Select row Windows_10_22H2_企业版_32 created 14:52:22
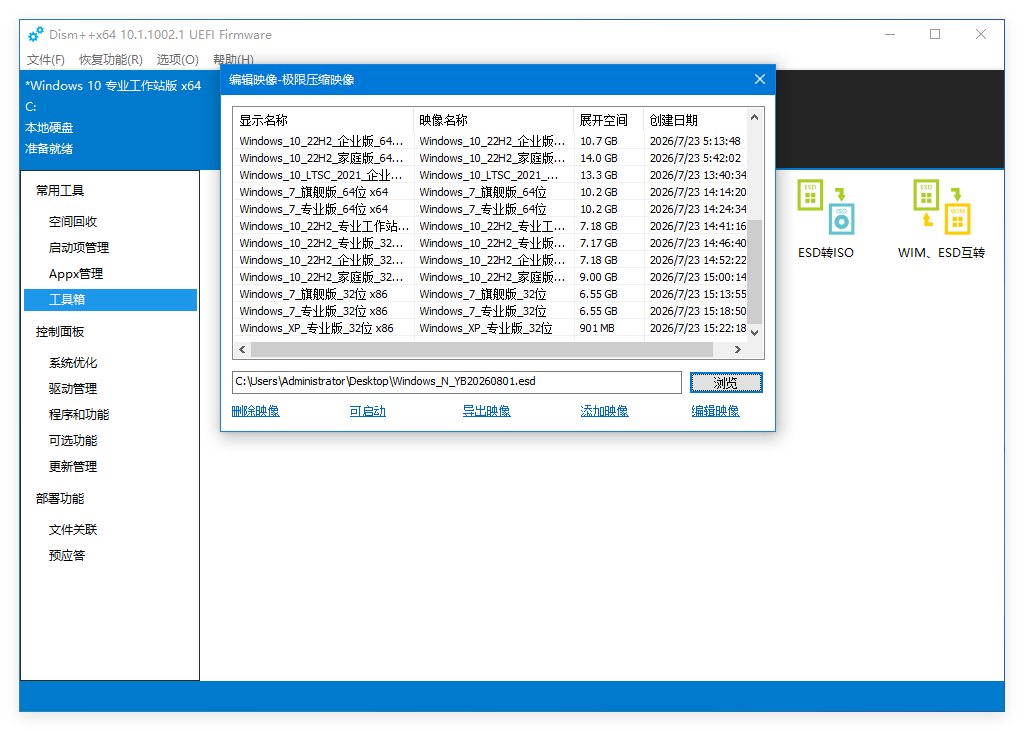The width and height of the screenshot is (1024, 731). [x=490, y=260]
